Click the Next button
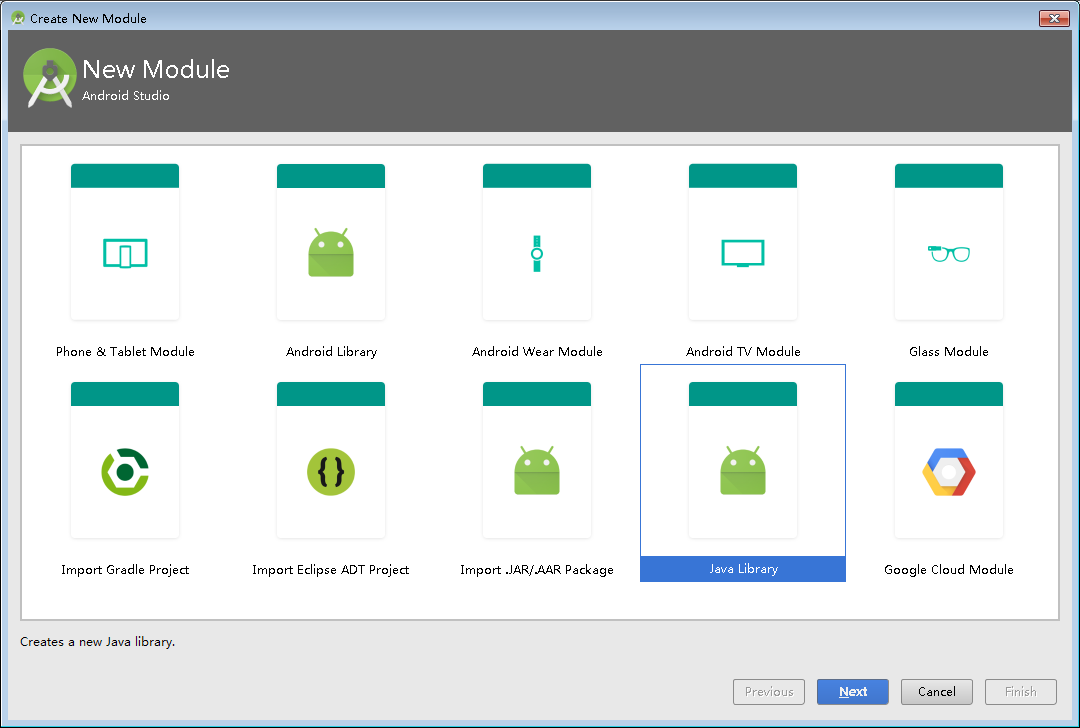 coord(853,691)
